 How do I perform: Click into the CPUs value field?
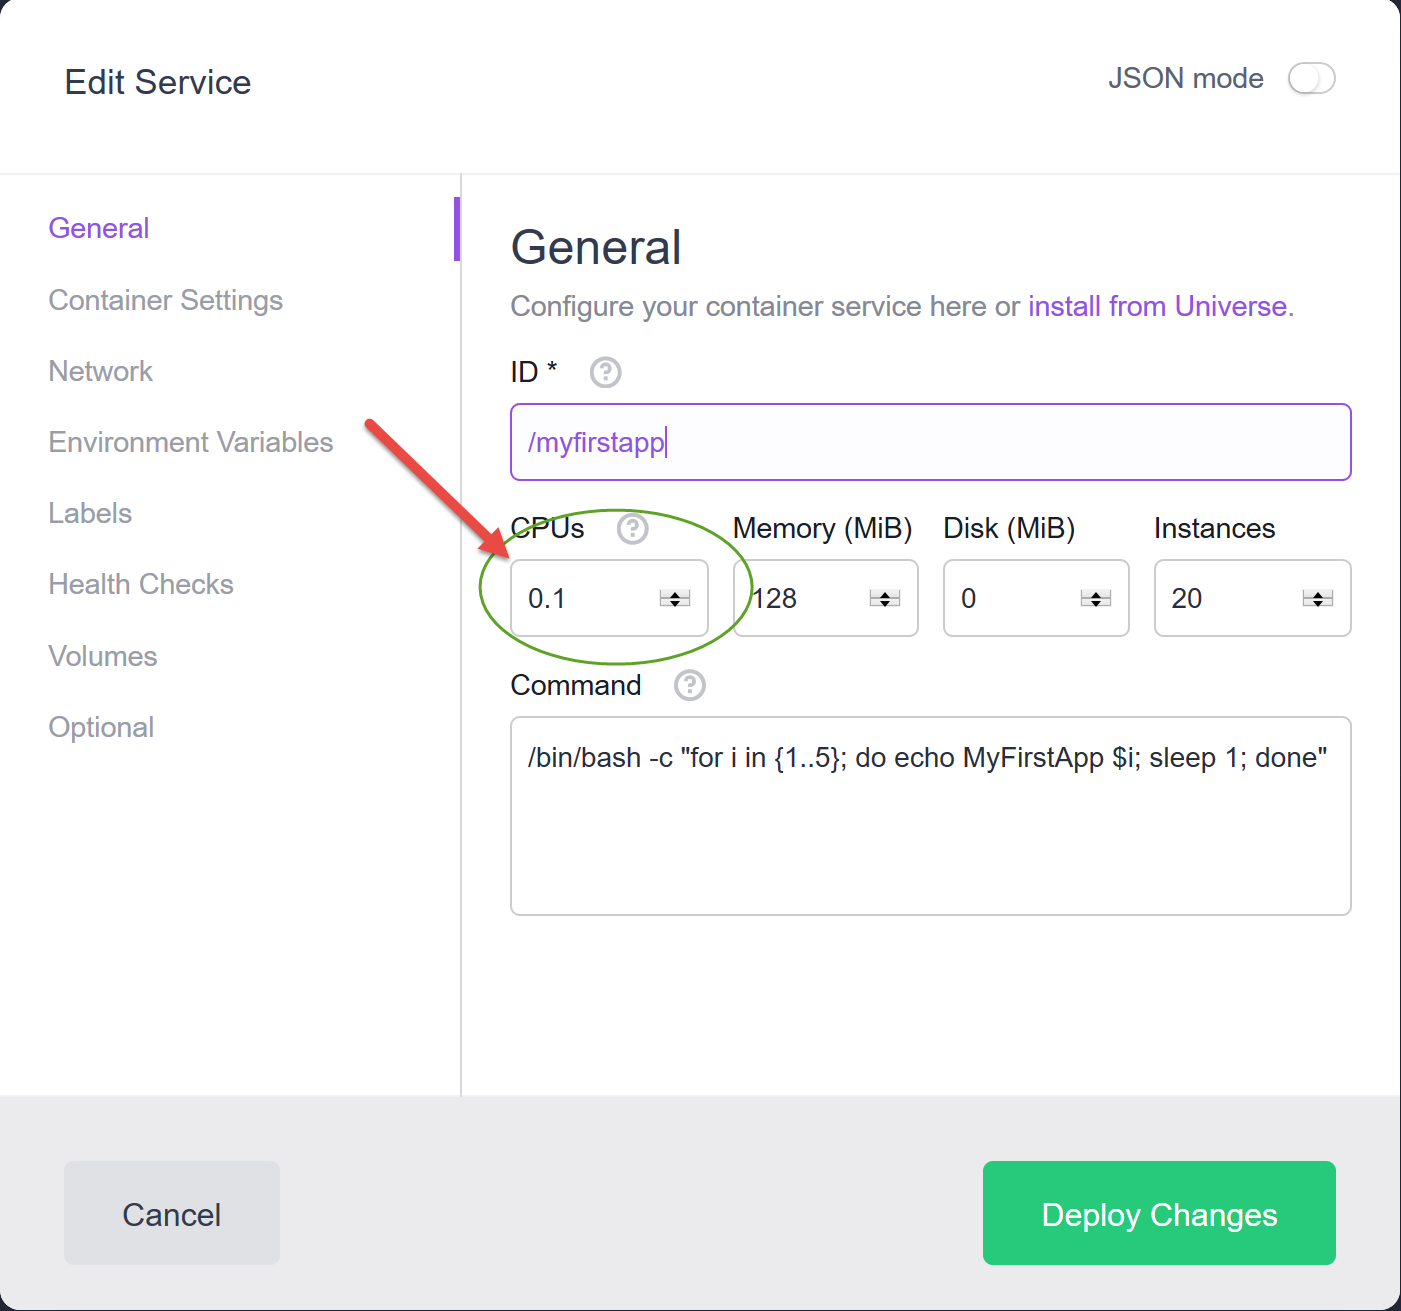pos(609,598)
